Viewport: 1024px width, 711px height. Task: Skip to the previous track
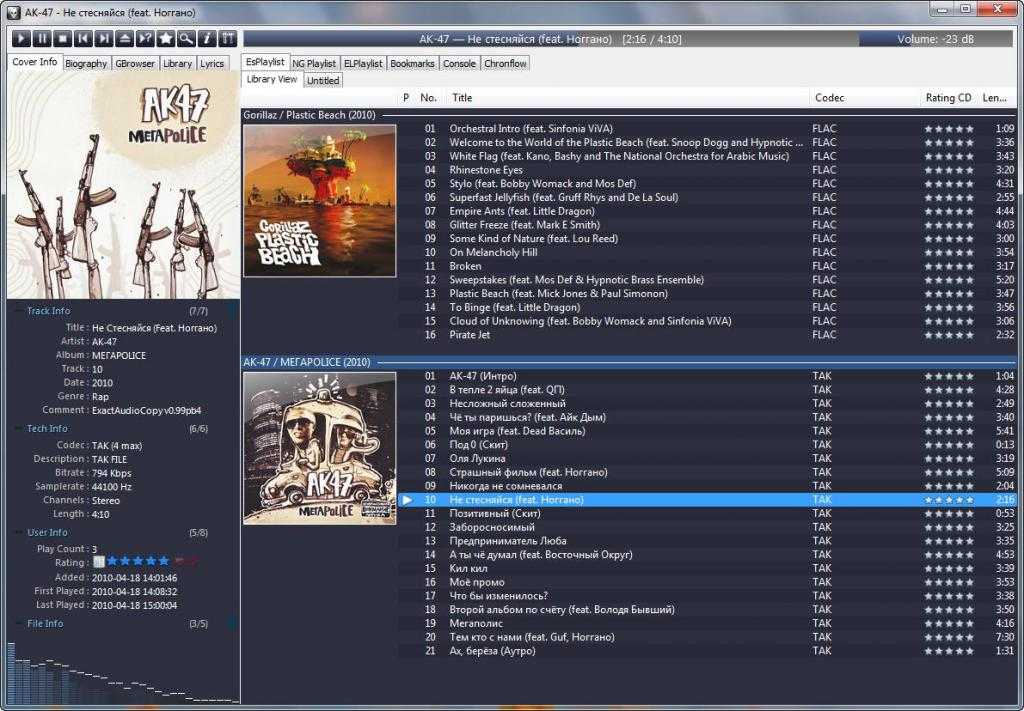tap(82, 38)
